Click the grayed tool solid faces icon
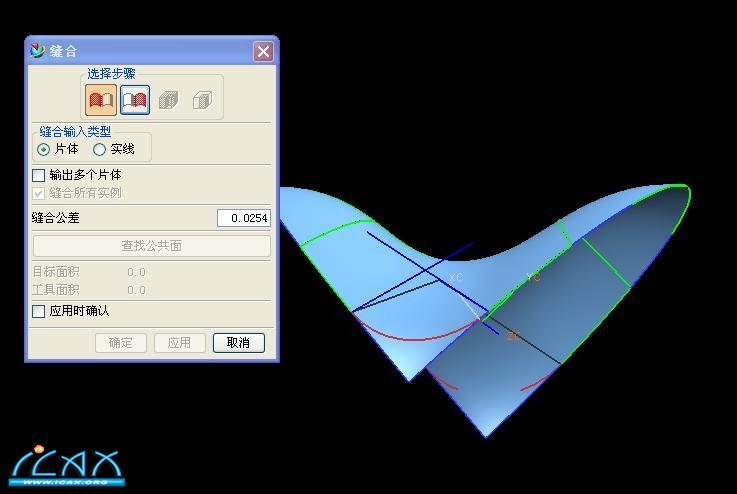Viewport: 737px width, 494px height. (x=203, y=100)
